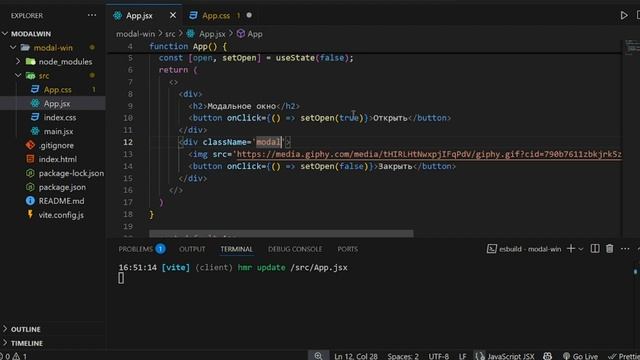Click the folder icon beside node_modules

tap(31, 61)
